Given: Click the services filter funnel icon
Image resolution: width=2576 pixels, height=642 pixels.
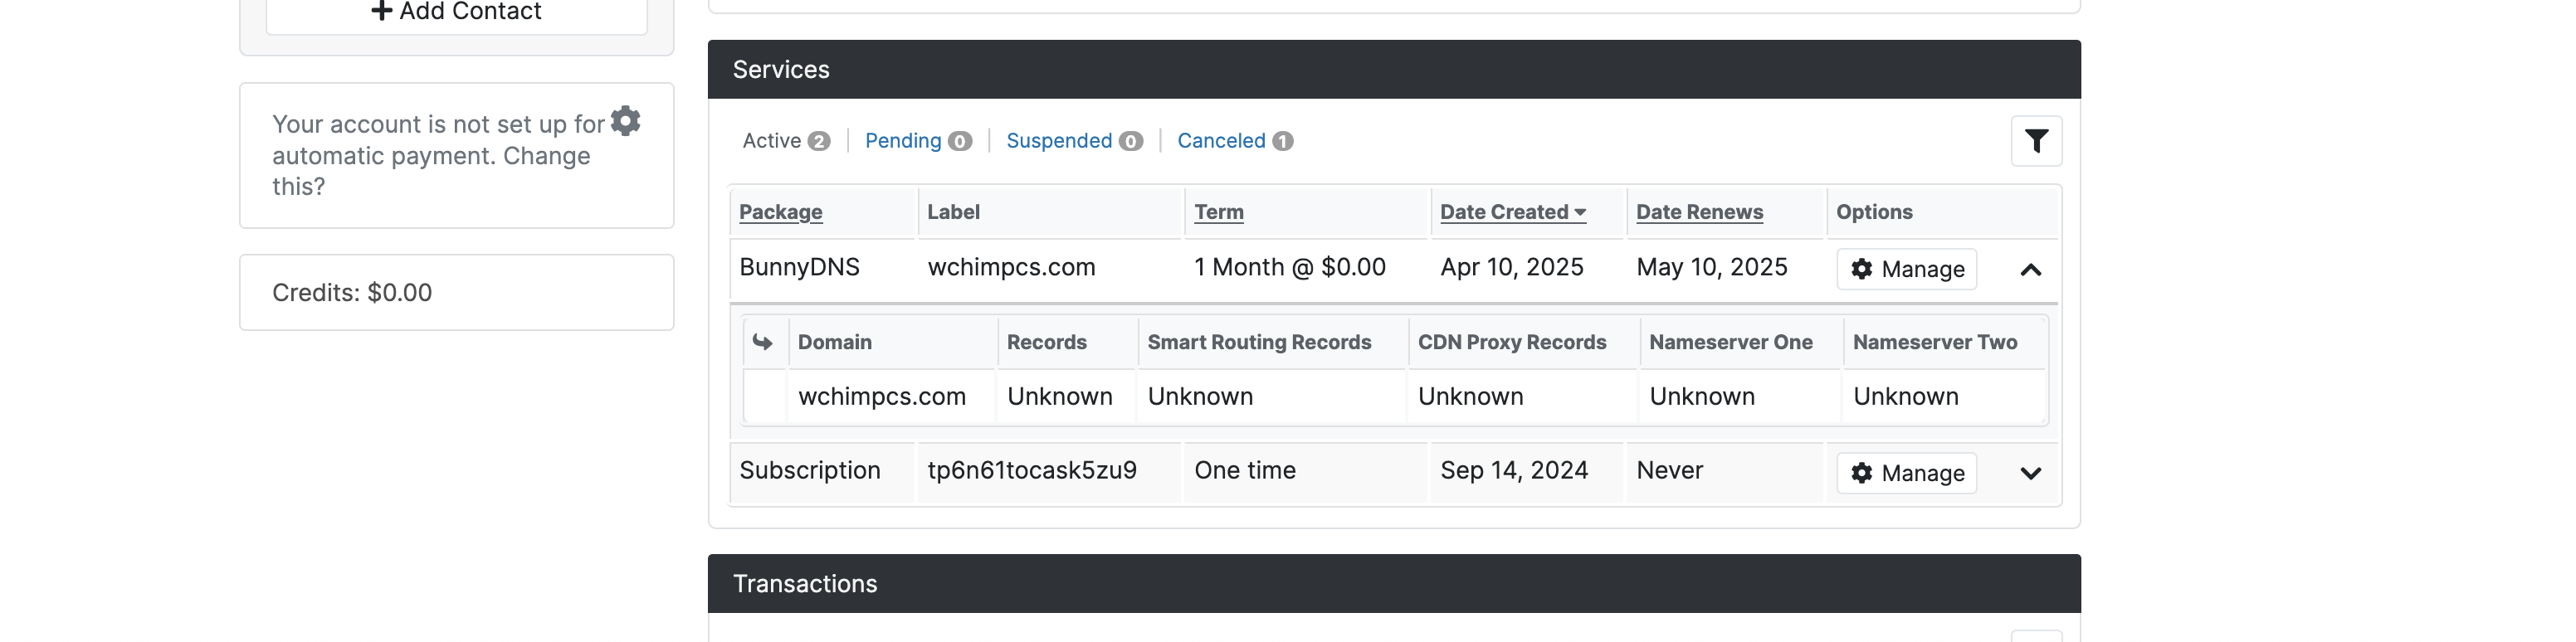Looking at the screenshot, I should click(2036, 141).
